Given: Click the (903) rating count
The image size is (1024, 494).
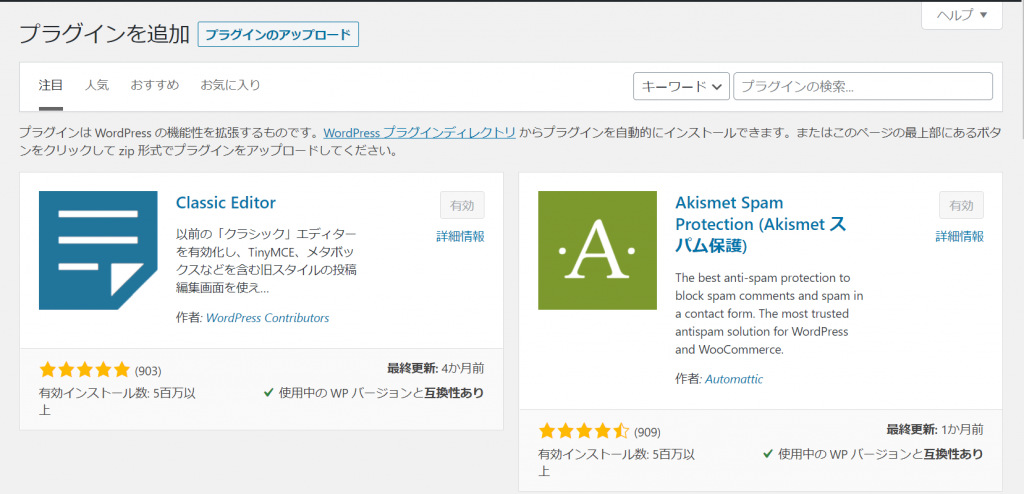Looking at the screenshot, I should (148, 371).
